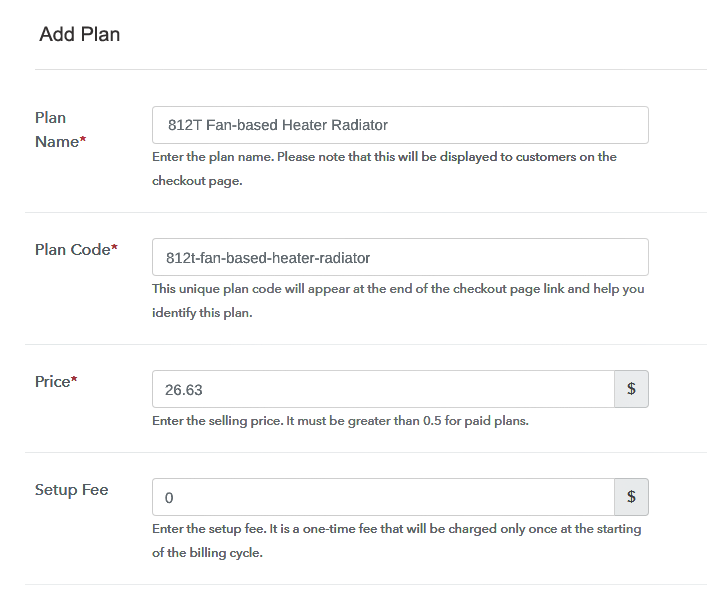Click the Price field label
This screenshot has height=596, width=726.
(52, 382)
